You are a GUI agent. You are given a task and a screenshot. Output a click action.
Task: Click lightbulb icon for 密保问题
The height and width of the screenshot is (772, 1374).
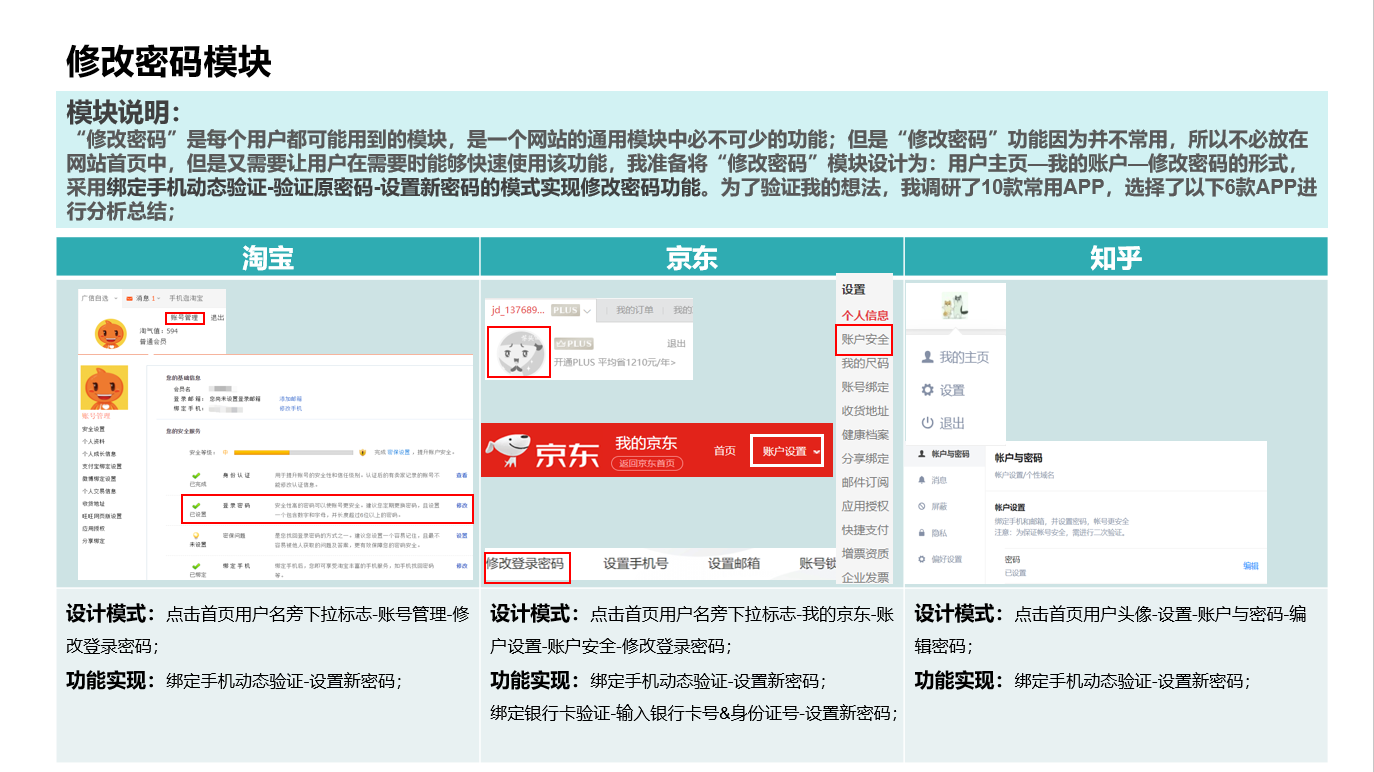point(197,536)
